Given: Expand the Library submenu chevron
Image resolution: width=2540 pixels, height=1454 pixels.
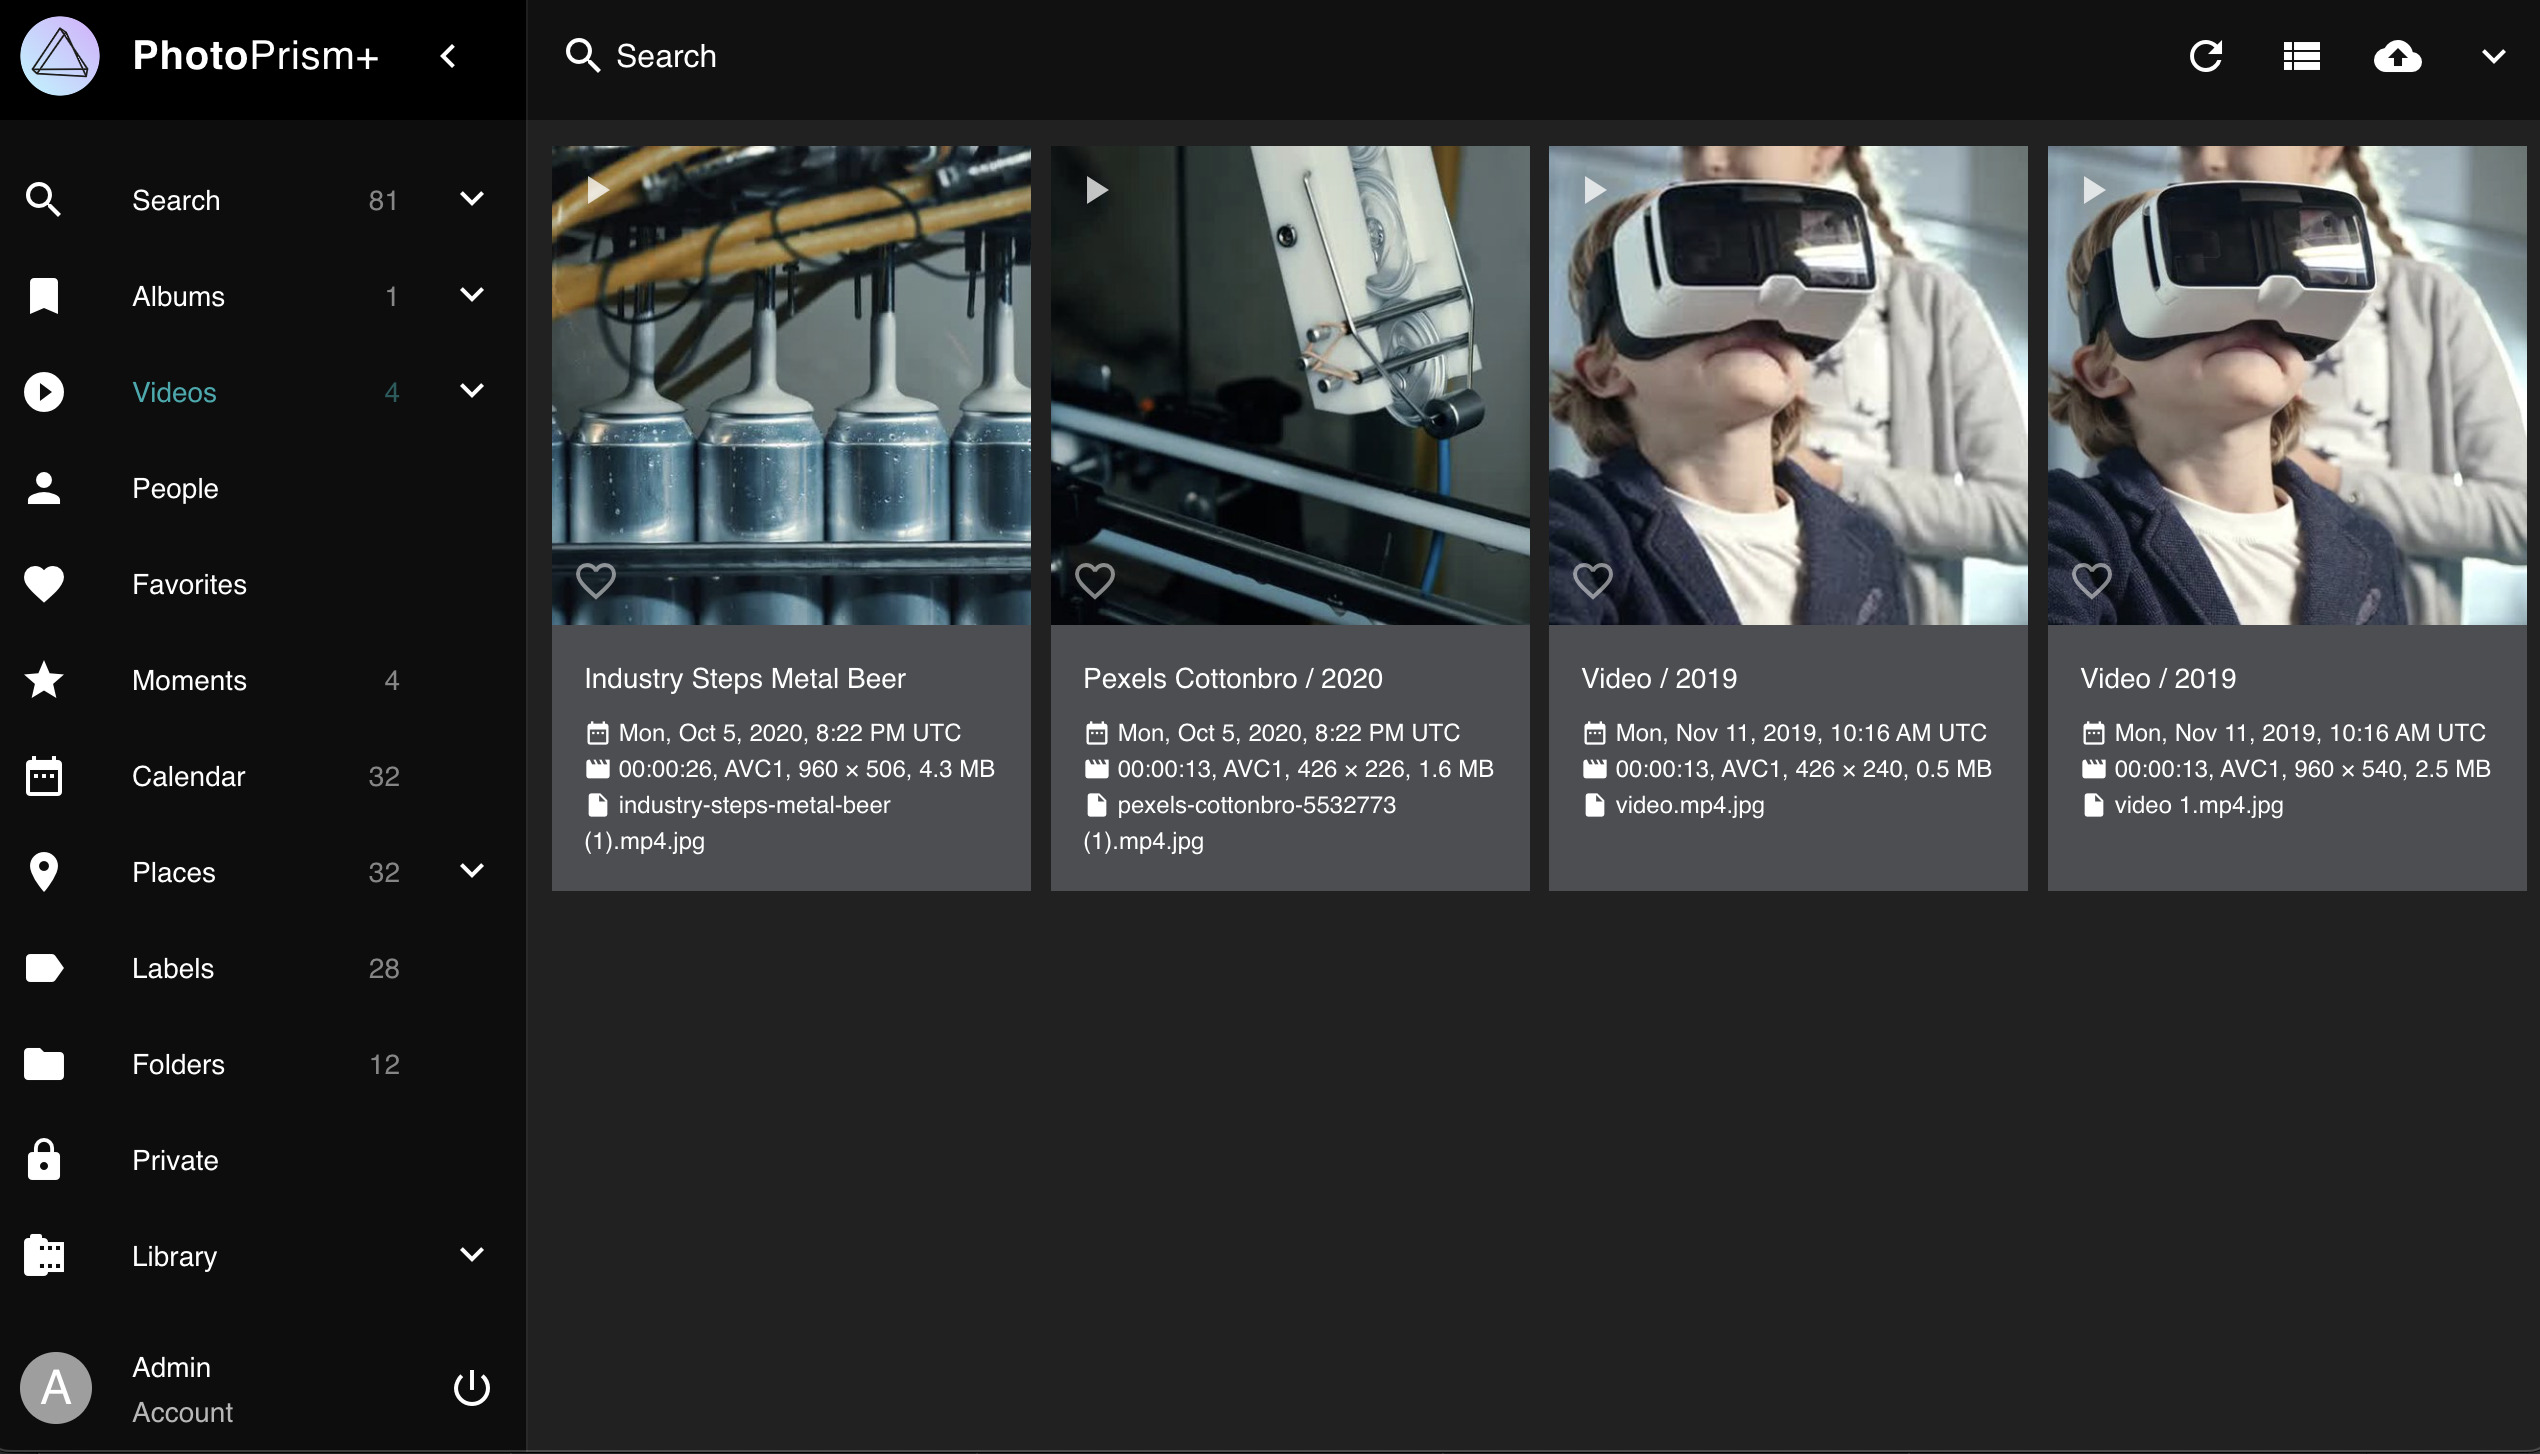Looking at the screenshot, I should point(472,1255).
